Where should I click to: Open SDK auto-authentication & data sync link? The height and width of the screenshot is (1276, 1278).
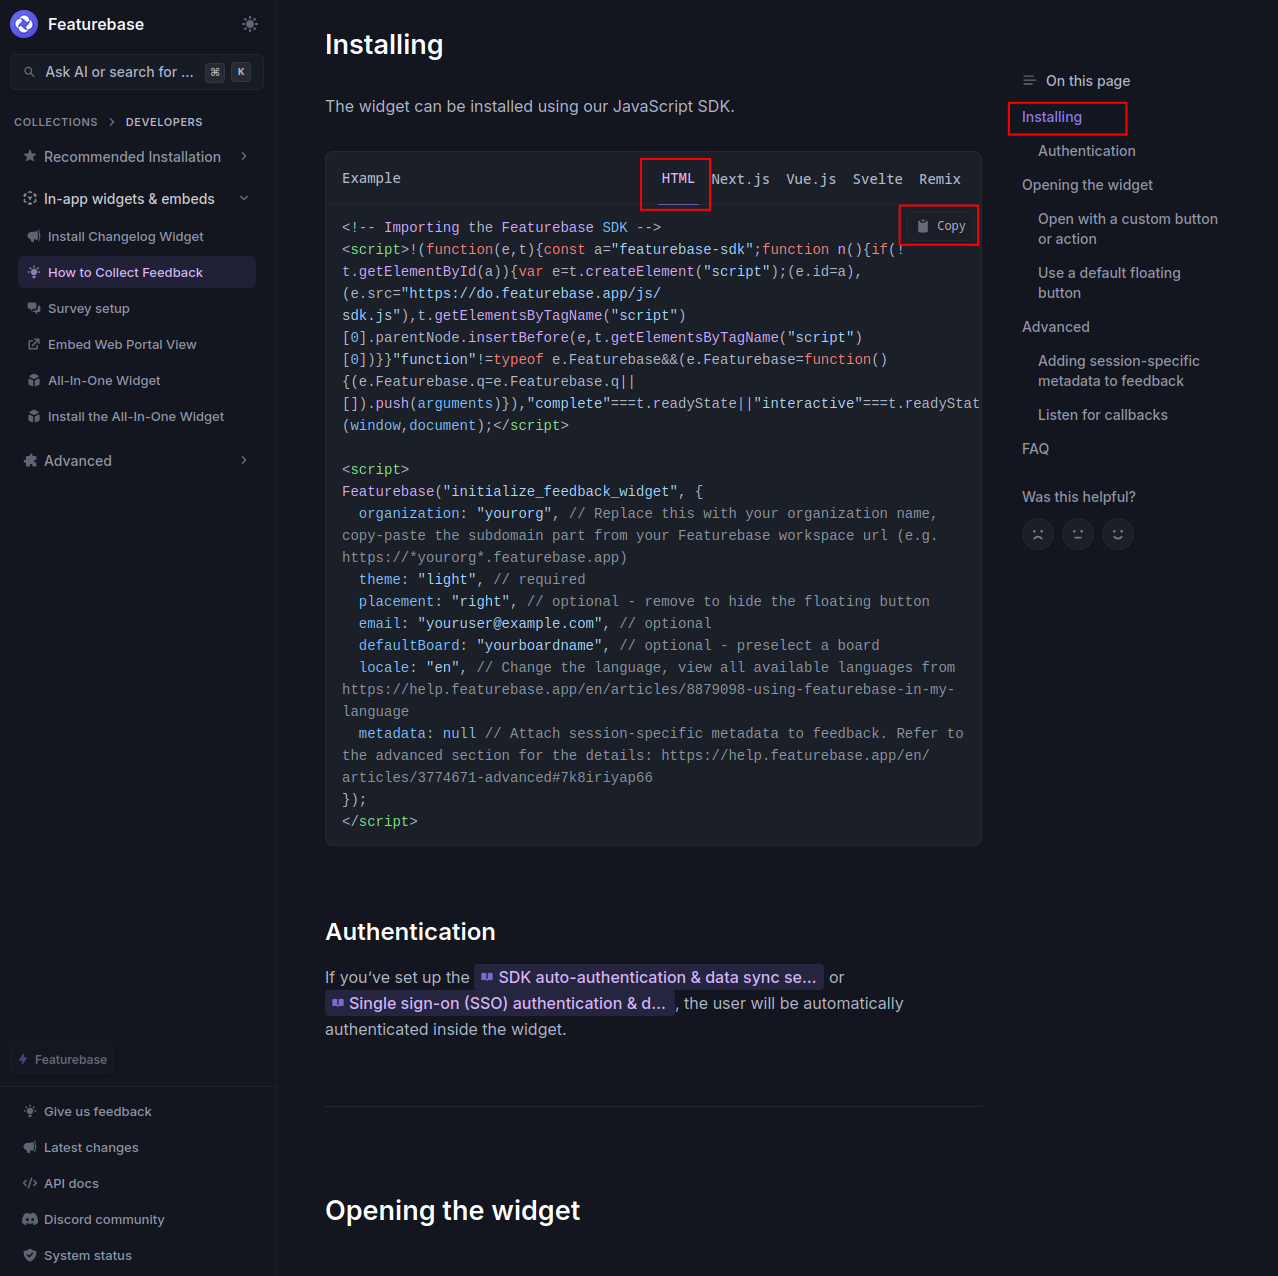649,978
